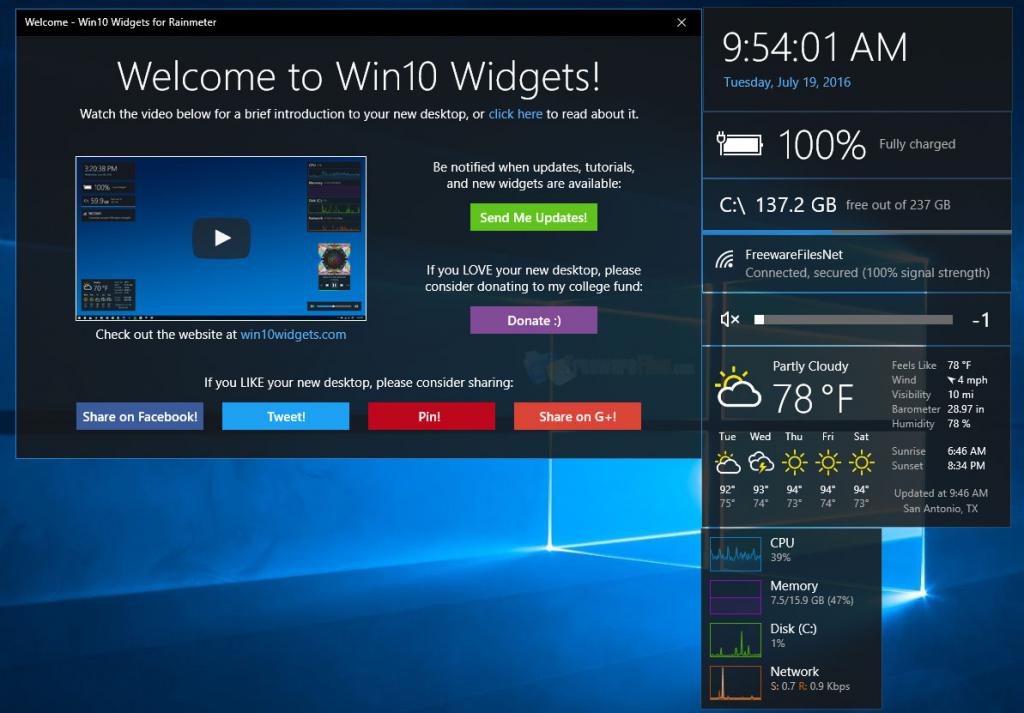Click the clock time 9:54:01 AM

point(814,48)
